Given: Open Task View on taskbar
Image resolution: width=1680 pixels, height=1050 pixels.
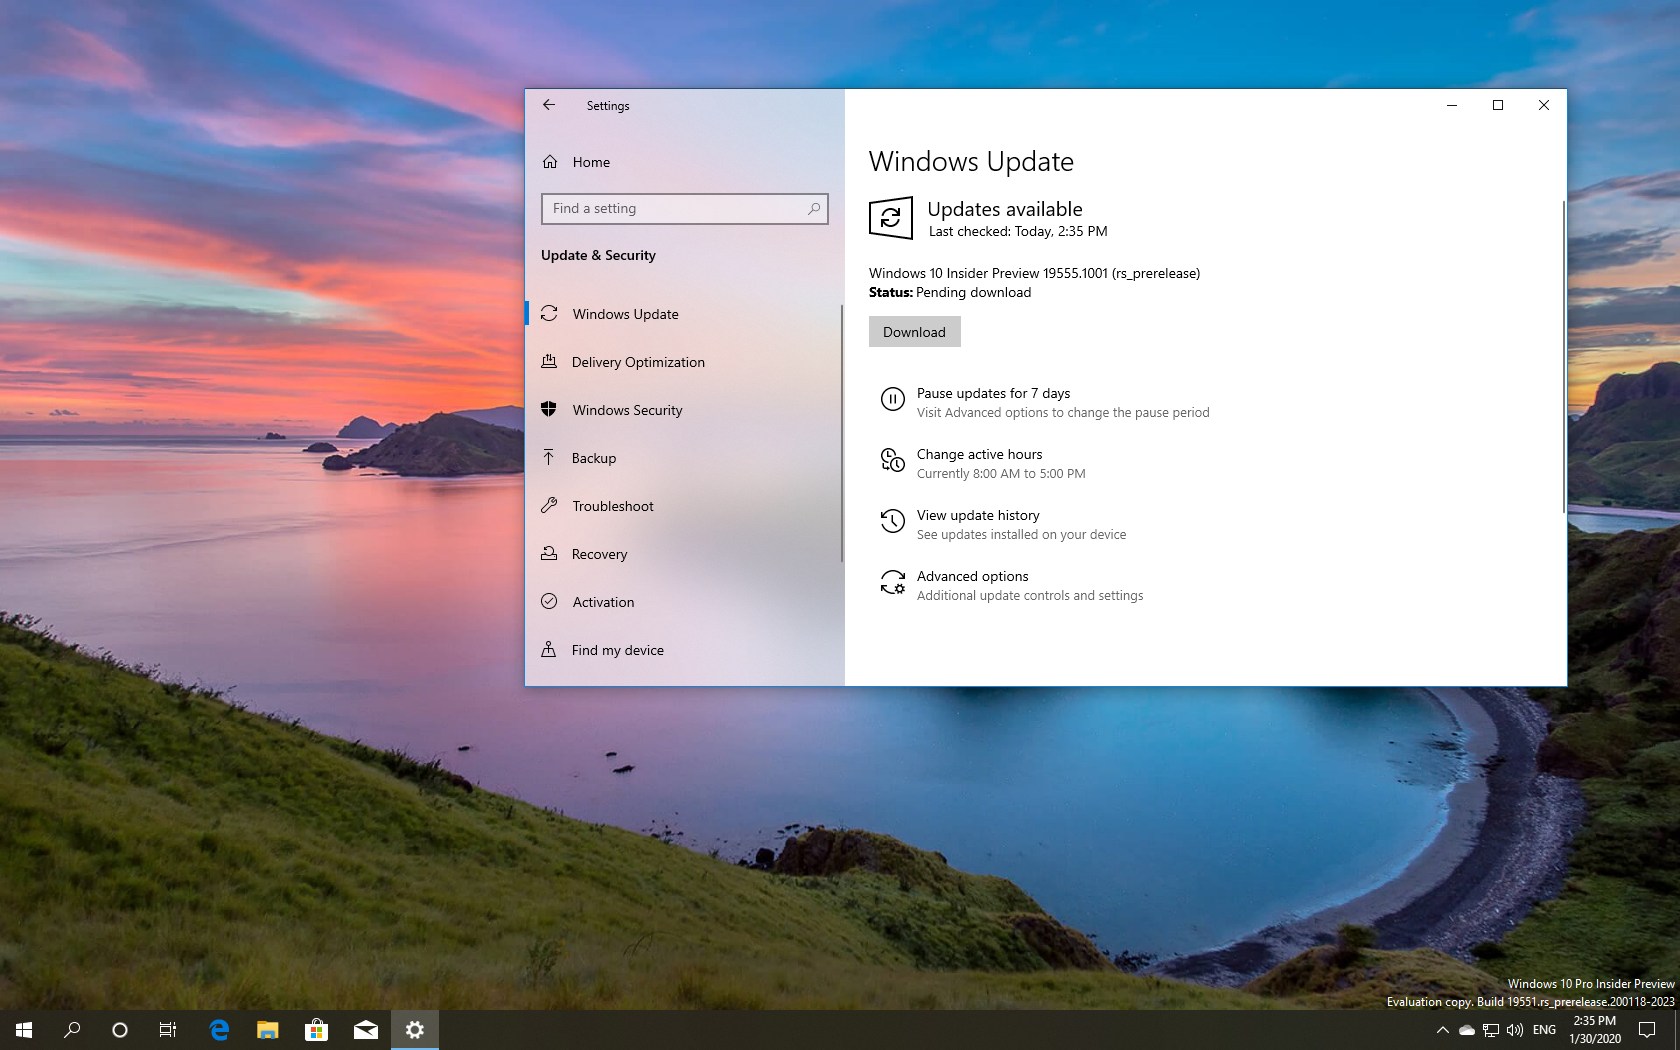Looking at the screenshot, I should point(168,1029).
